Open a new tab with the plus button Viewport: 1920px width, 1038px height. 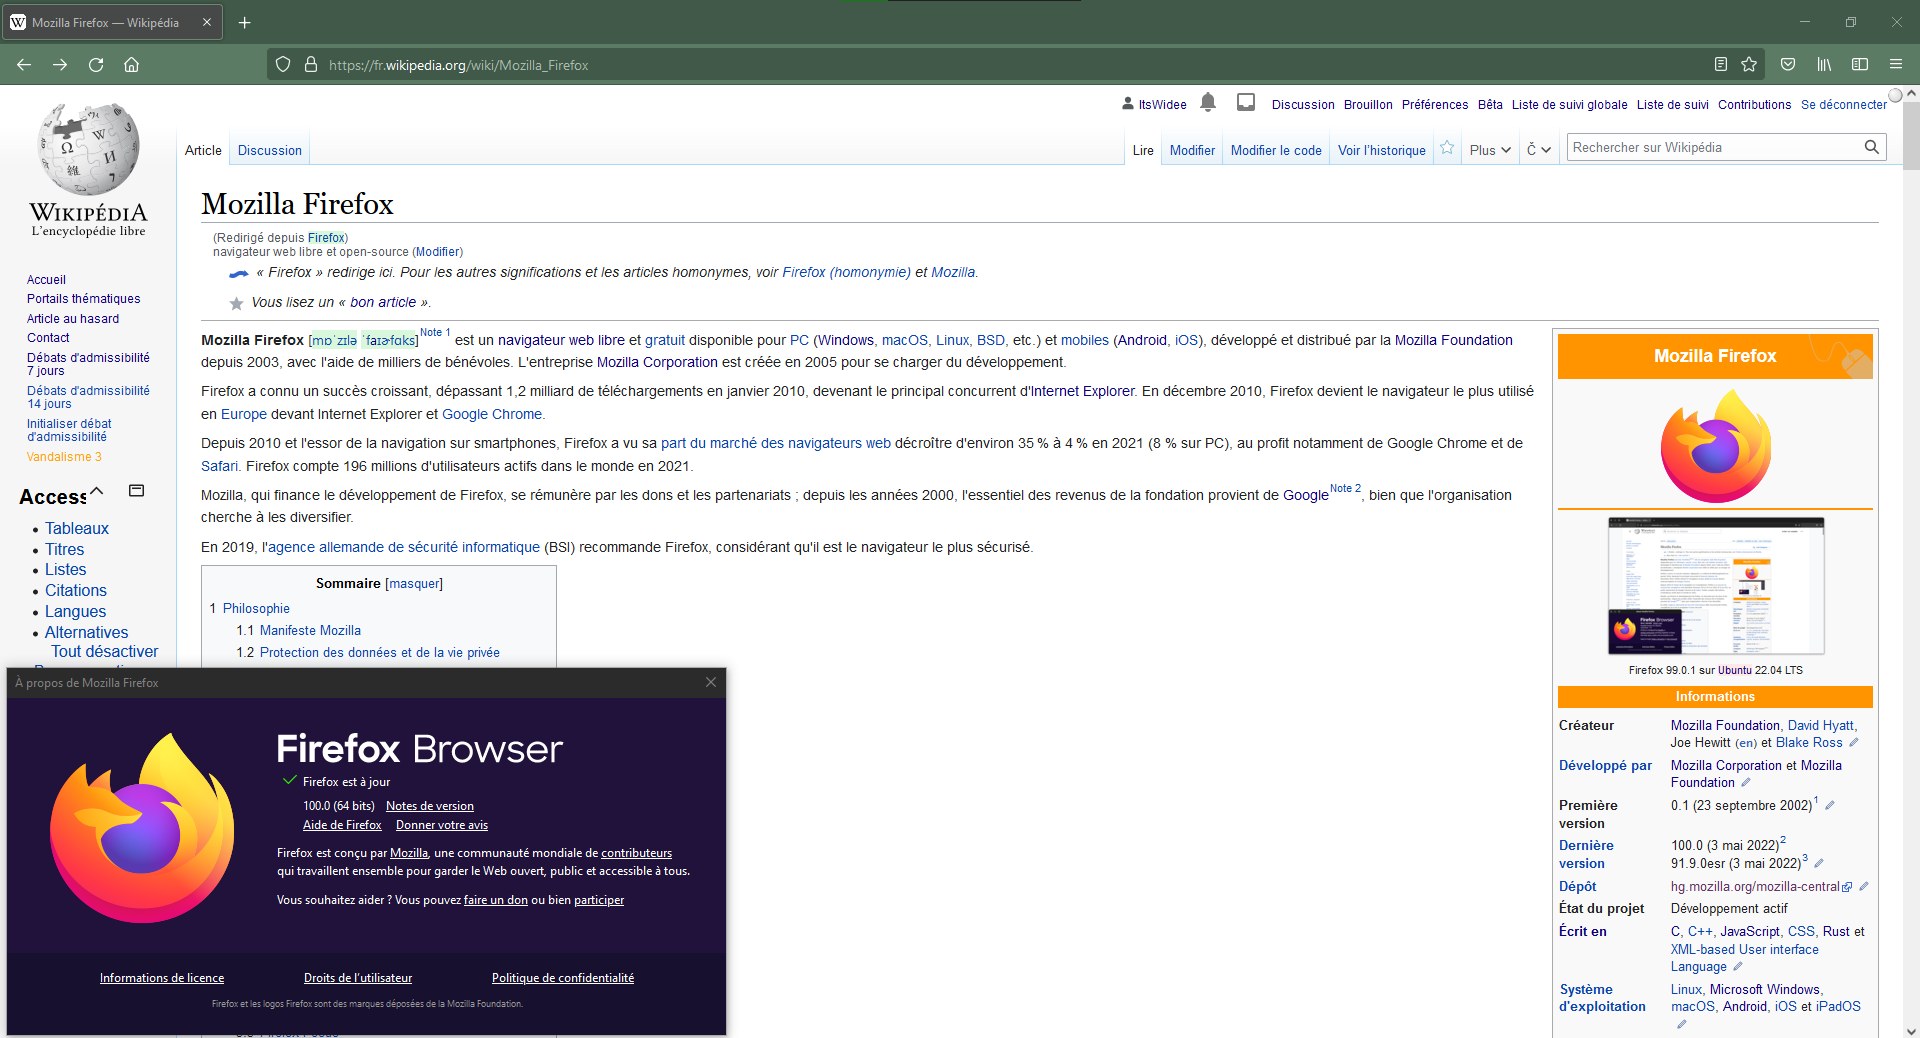click(x=245, y=22)
